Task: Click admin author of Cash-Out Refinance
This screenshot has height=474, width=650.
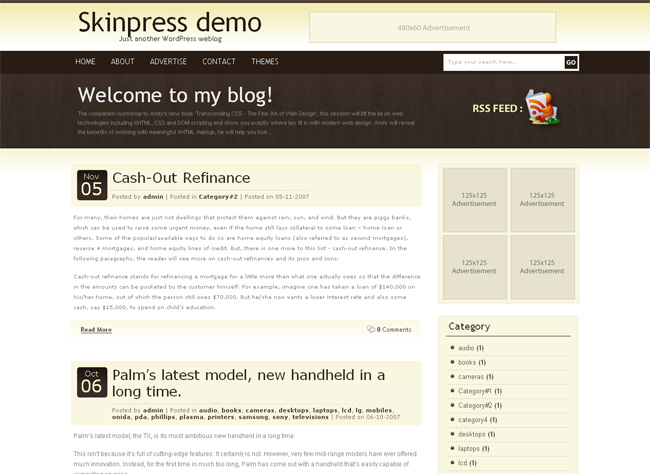Action: point(153,197)
